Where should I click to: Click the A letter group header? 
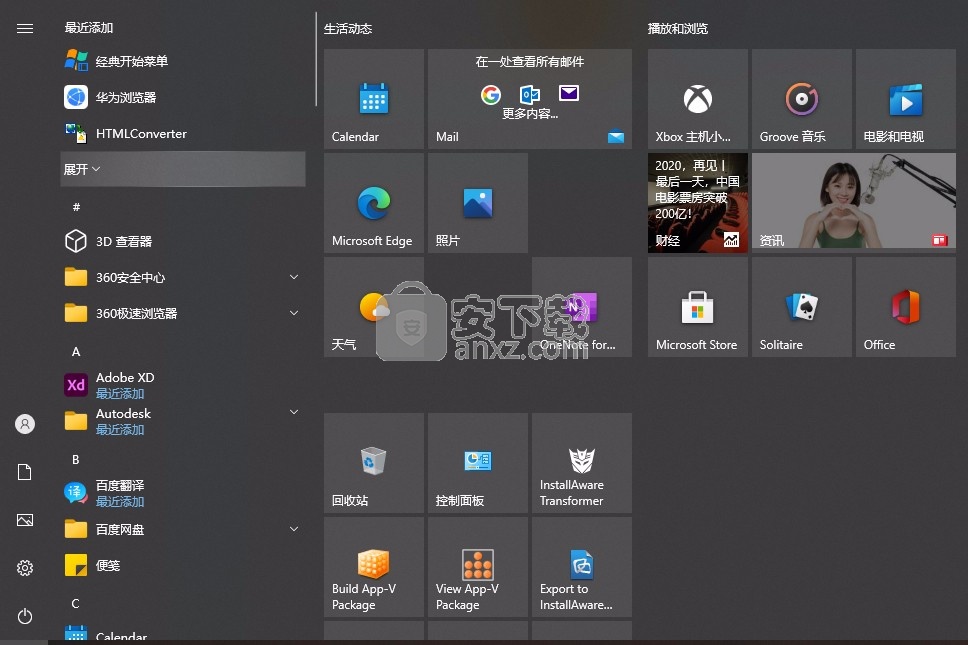tap(76, 351)
